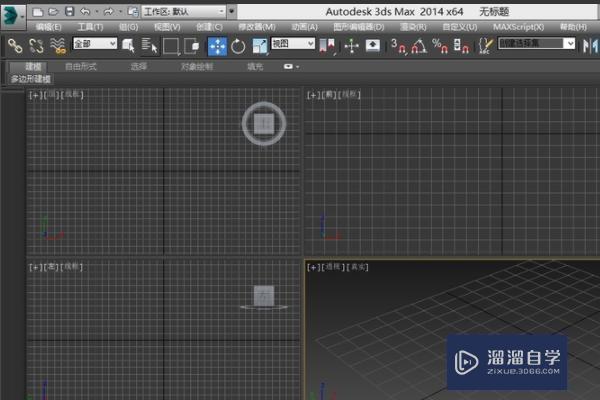
Task: Open the 视图(V) menu
Action: [167, 27]
